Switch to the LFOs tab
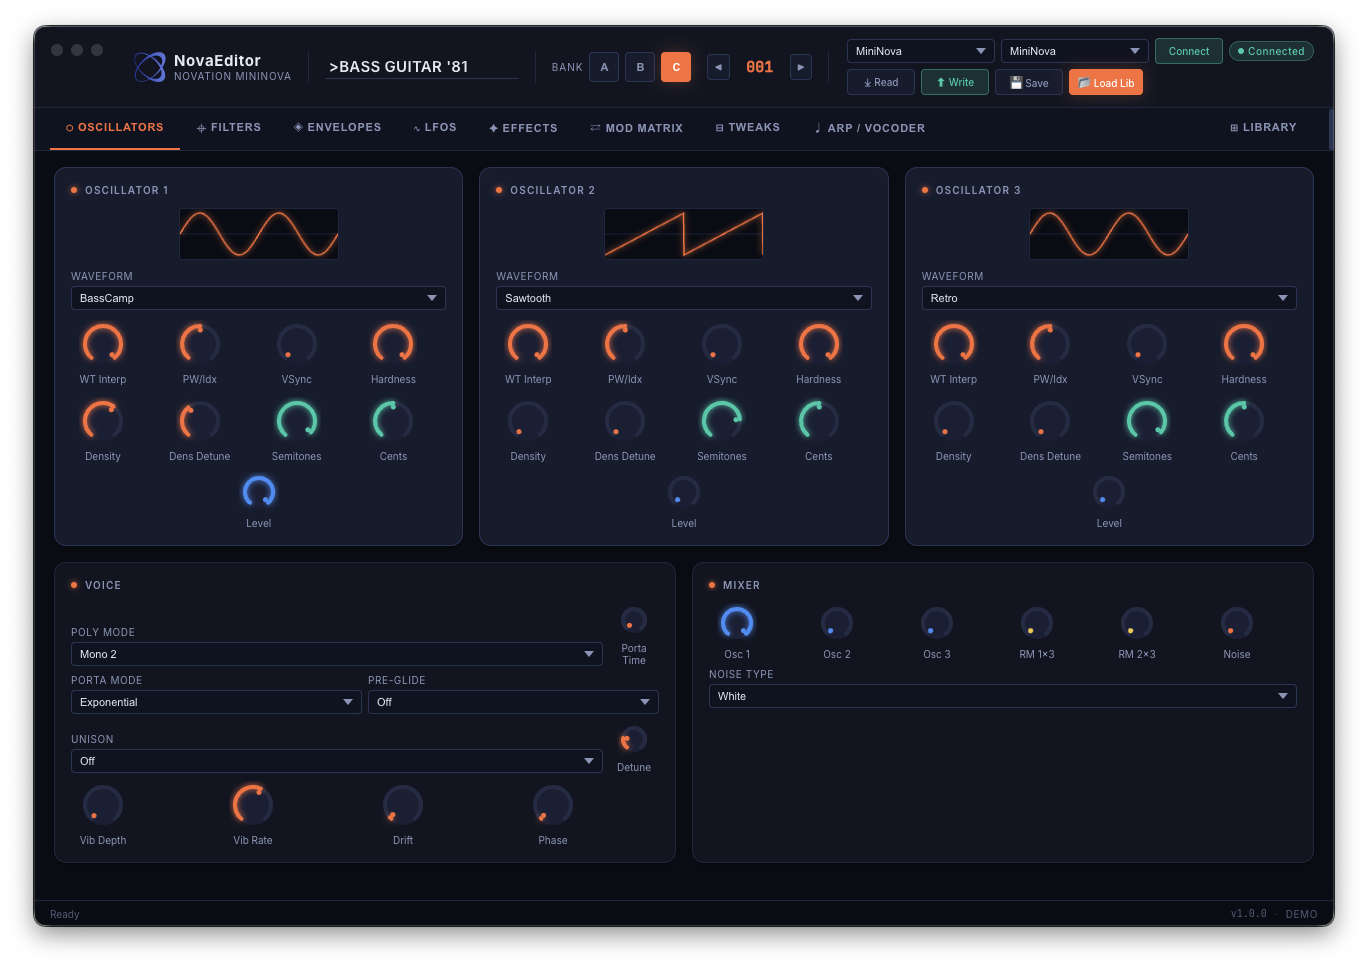The width and height of the screenshot is (1368, 968). coord(435,128)
